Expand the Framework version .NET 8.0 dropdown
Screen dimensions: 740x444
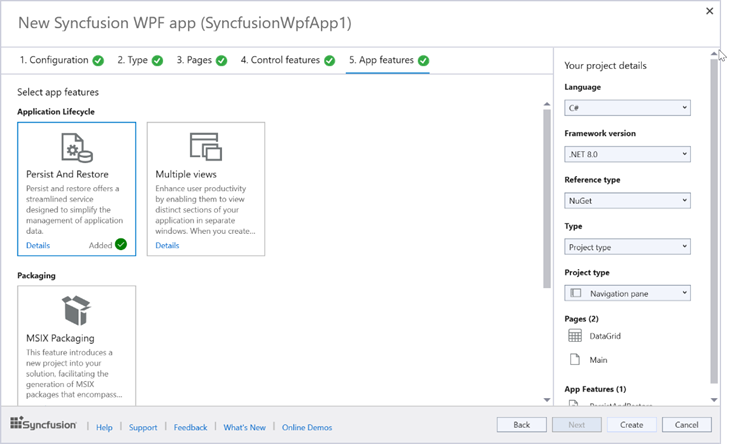[627, 154]
